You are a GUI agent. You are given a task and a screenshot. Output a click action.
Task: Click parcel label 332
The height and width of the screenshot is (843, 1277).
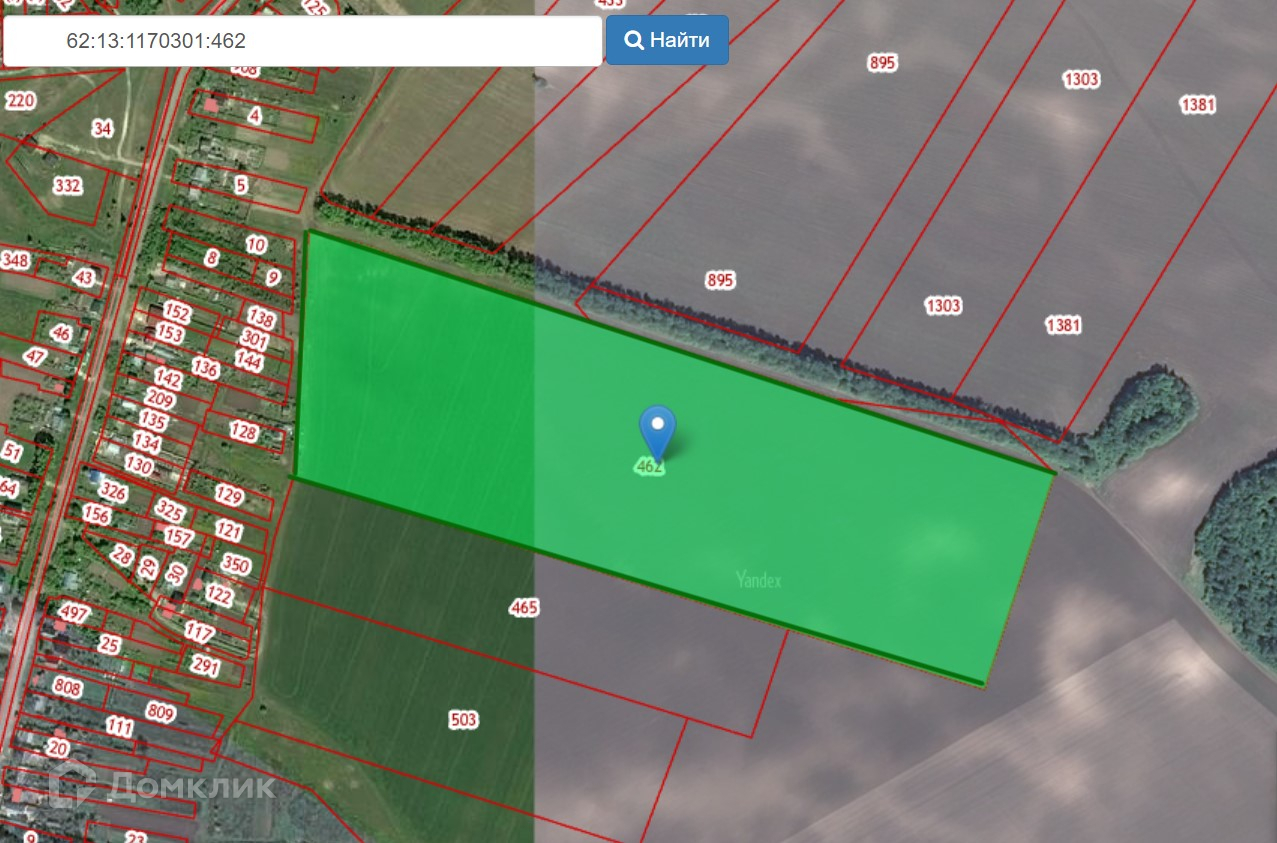click(x=67, y=186)
